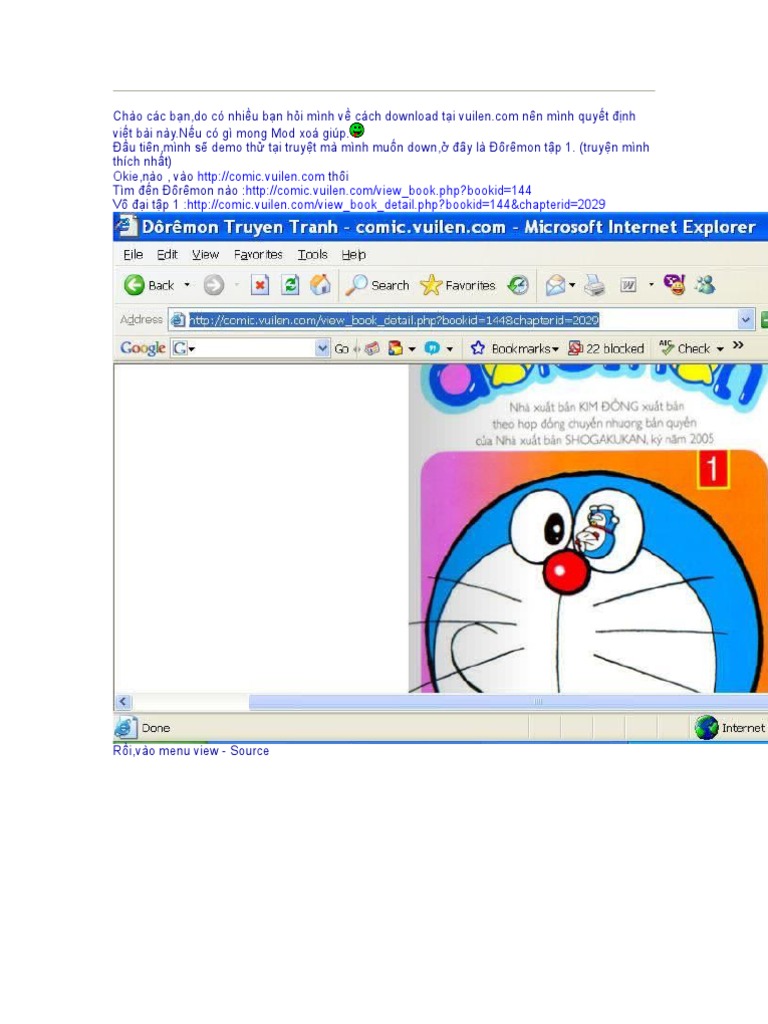Screen dimensions: 768x1024
Task: Open Windows Messenger people icon
Action: [x=705, y=285]
